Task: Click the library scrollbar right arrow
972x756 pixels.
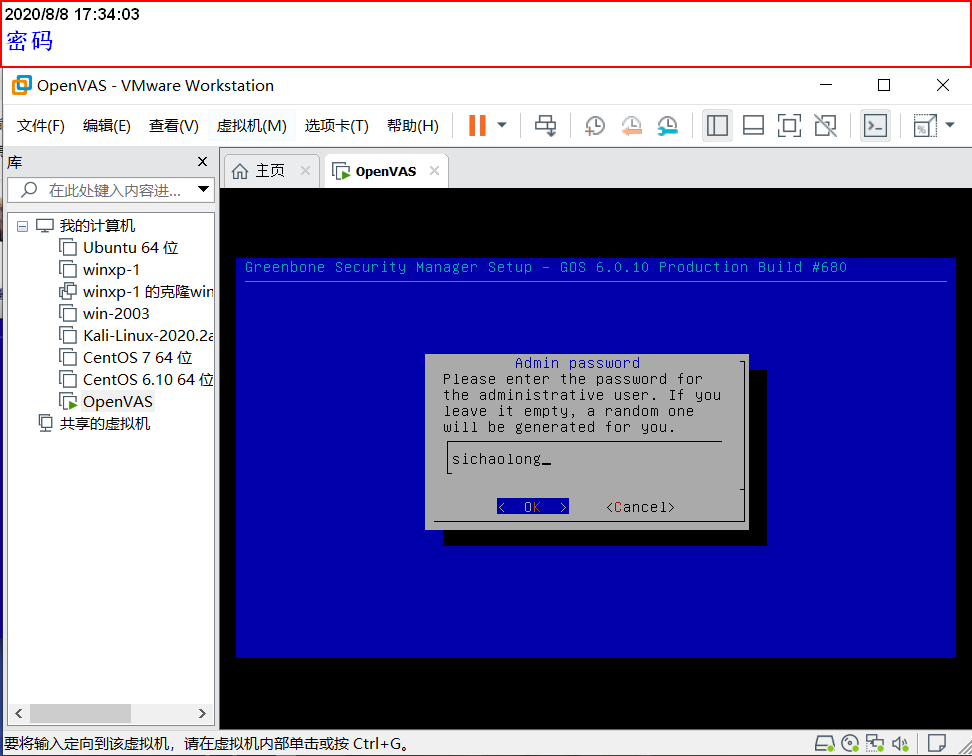Action: coord(202,713)
